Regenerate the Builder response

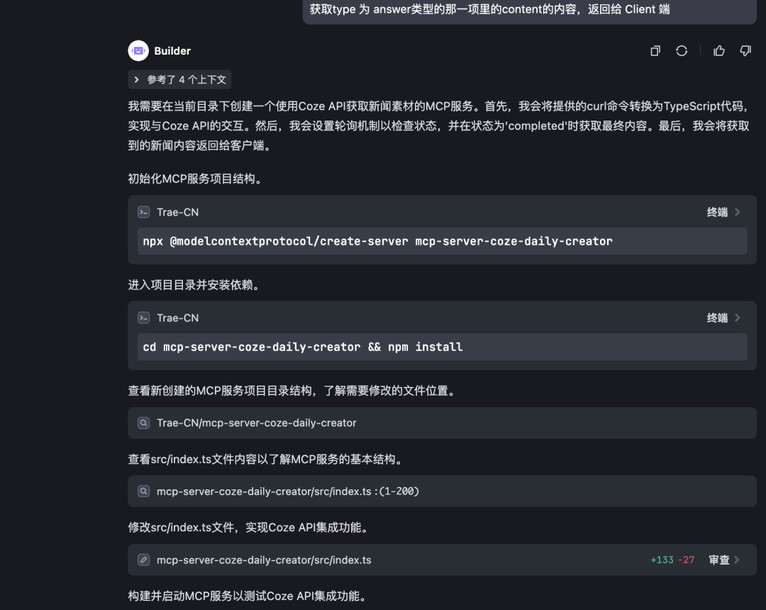click(x=681, y=51)
